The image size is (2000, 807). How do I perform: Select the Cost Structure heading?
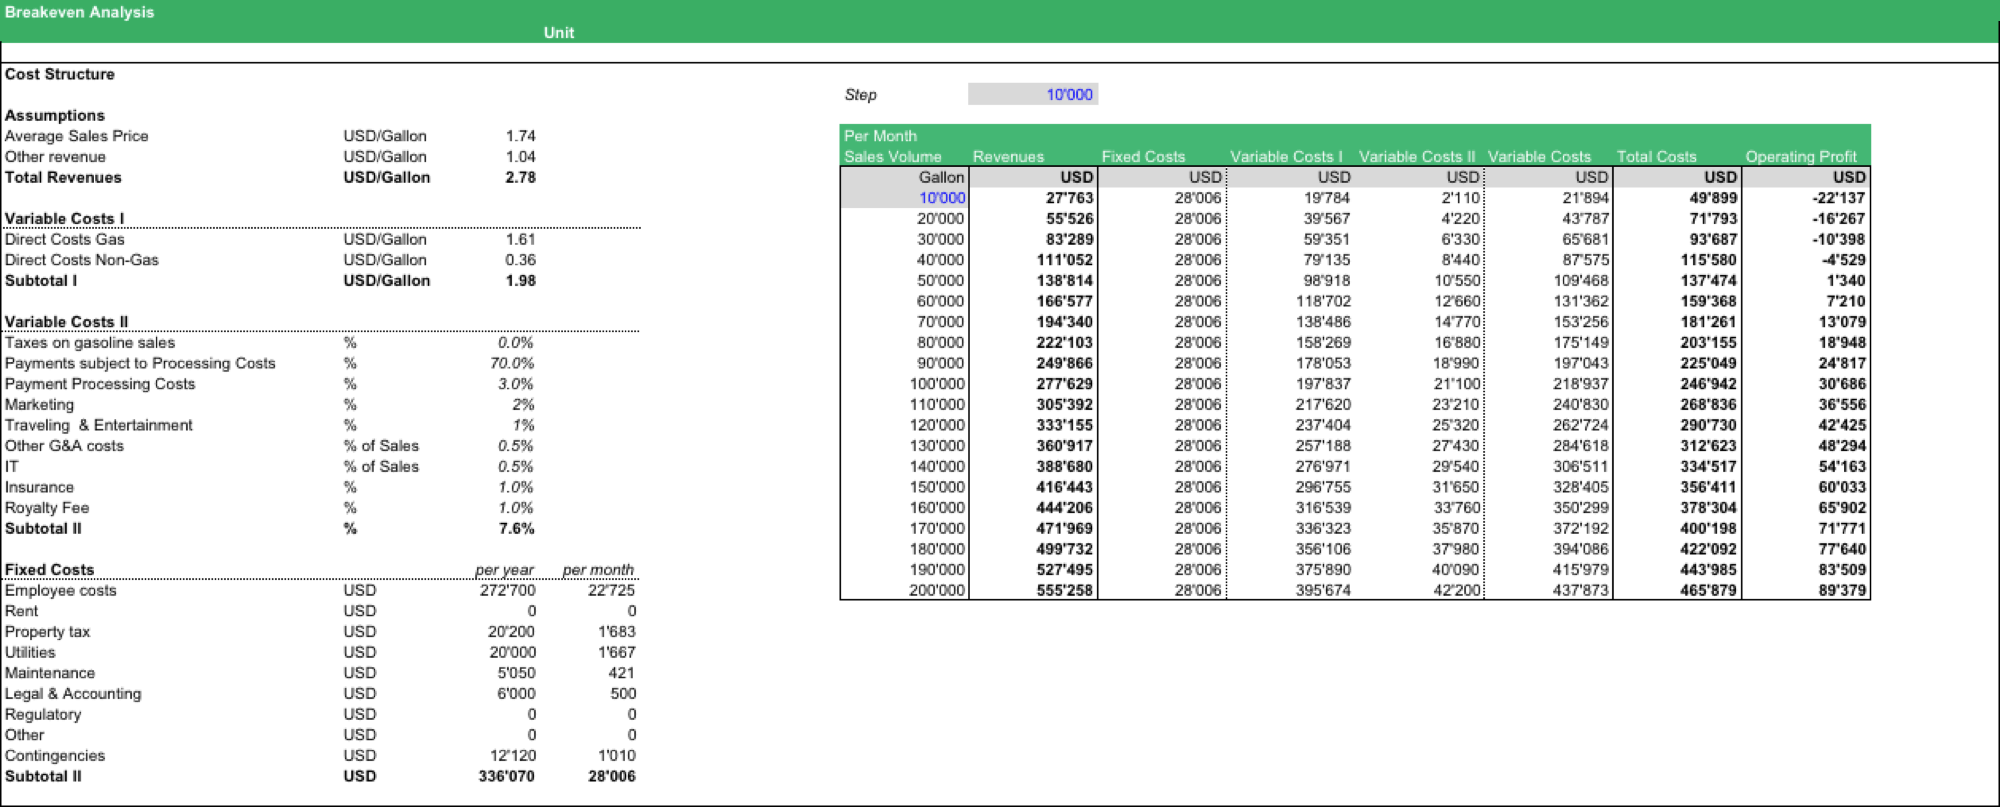pyautogui.click(x=60, y=74)
